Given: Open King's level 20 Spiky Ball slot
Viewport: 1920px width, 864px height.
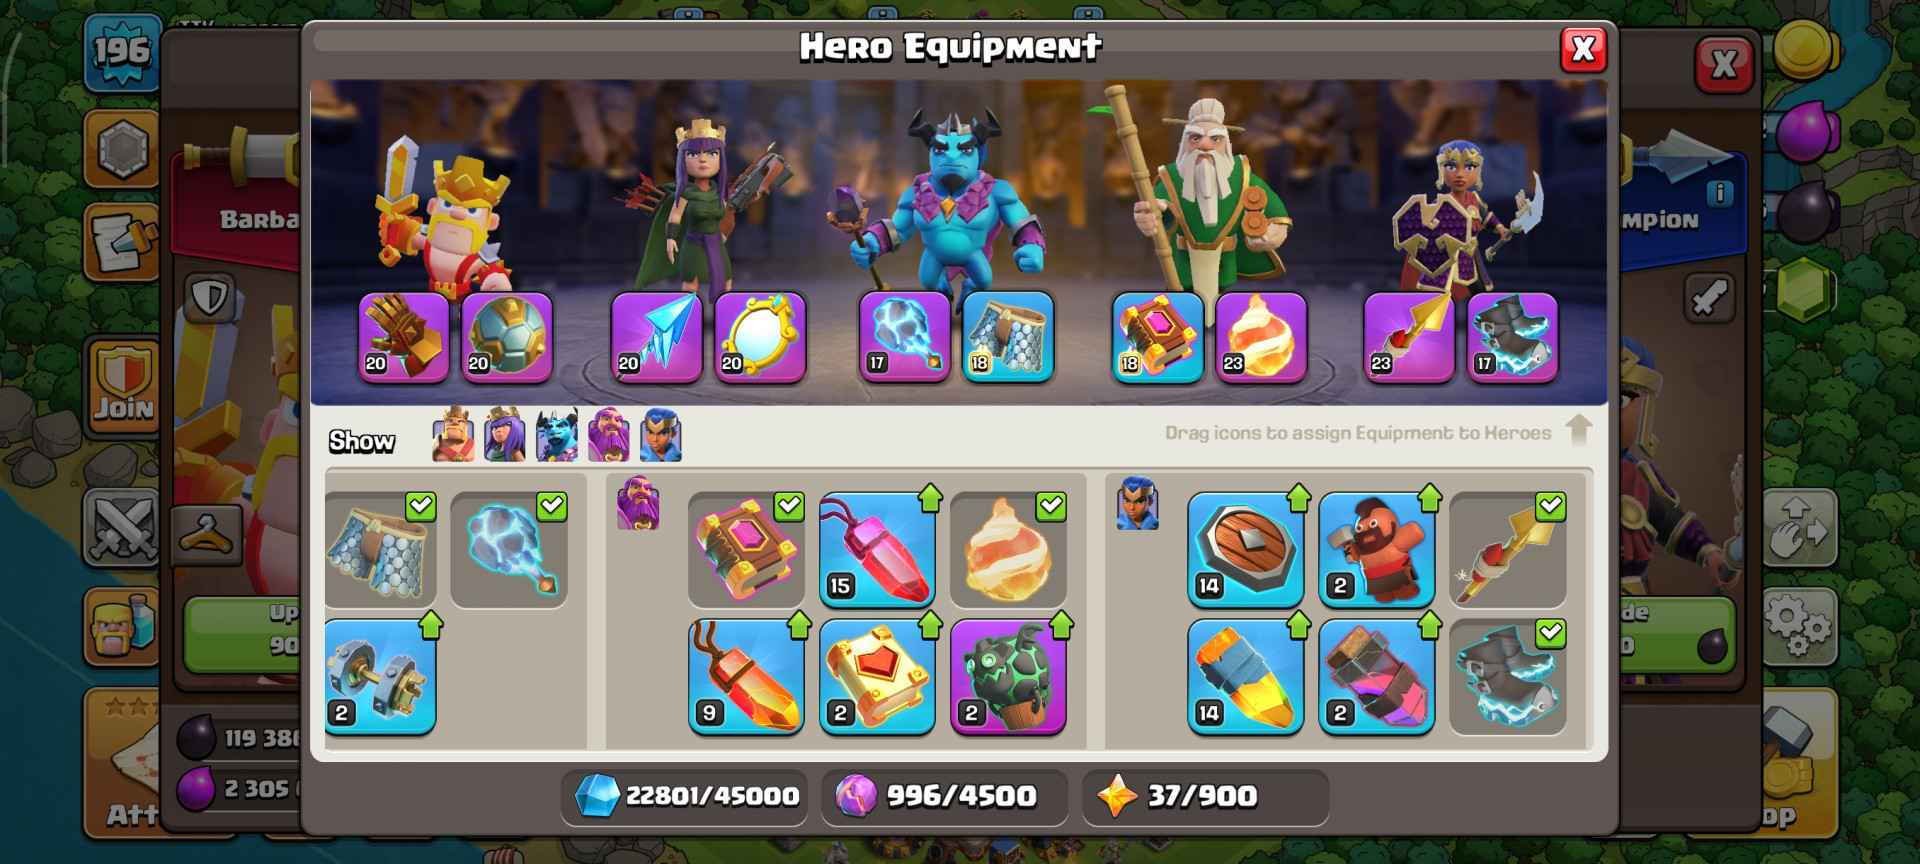Looking at the screenshot, I should click(x=507, y=337).
